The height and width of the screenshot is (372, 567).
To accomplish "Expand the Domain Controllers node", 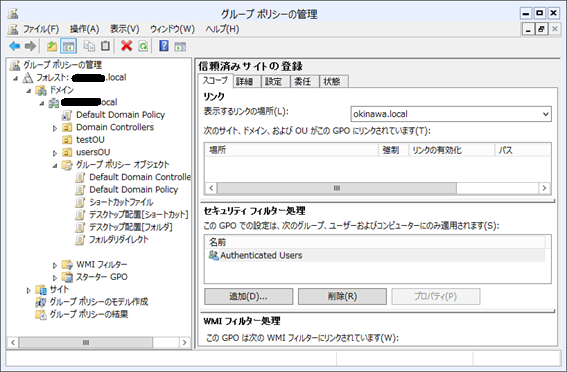I will point(55,128).
